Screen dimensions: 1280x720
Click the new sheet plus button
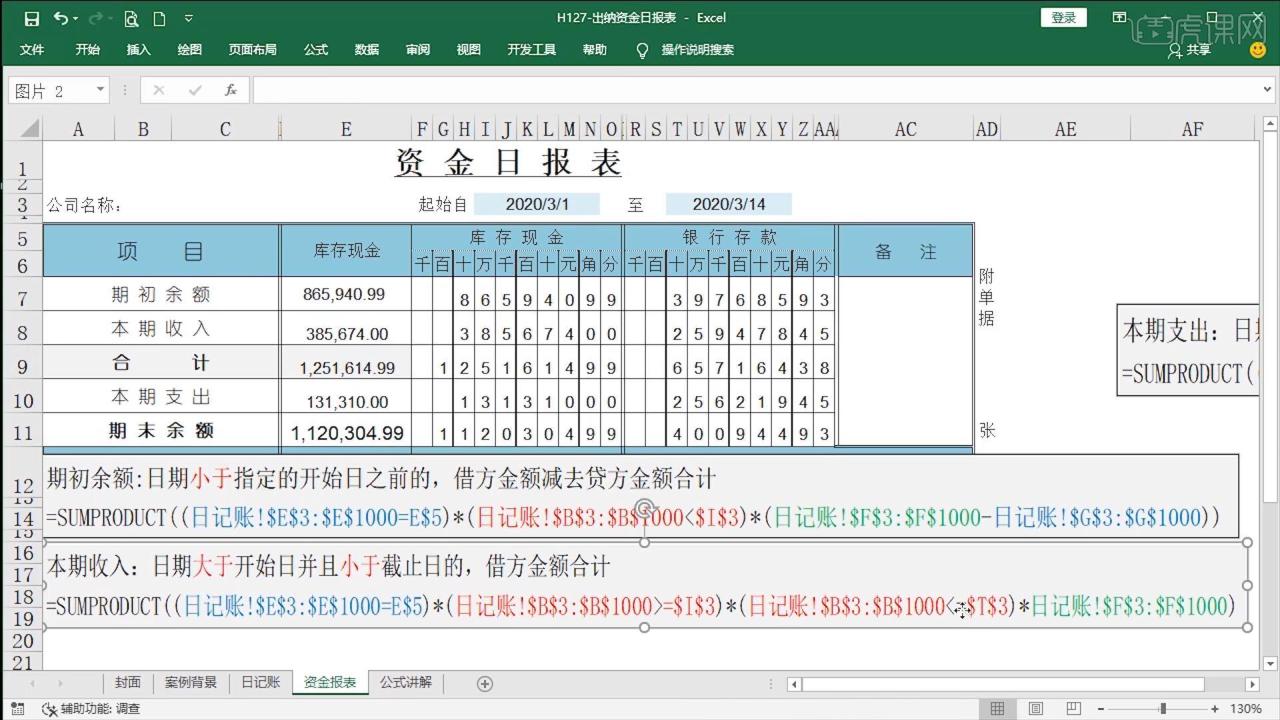[485, 683]
